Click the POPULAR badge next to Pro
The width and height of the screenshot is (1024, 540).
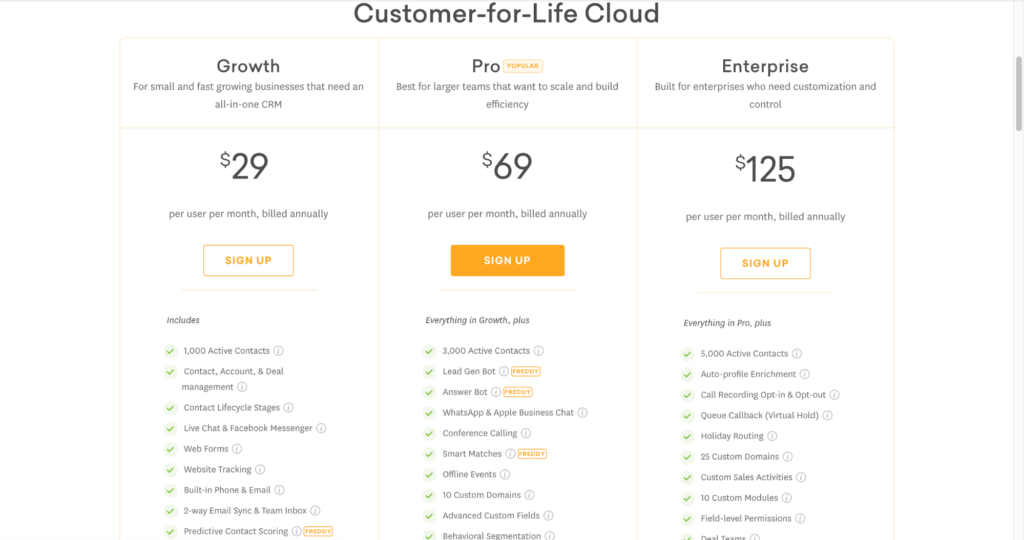pyautogui.click(x=523, y=66)
